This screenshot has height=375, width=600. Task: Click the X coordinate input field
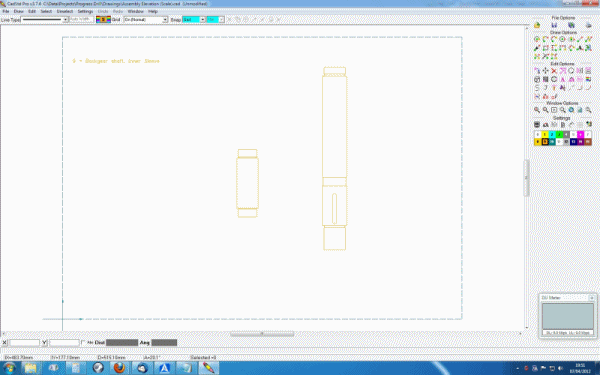(24, 343)
